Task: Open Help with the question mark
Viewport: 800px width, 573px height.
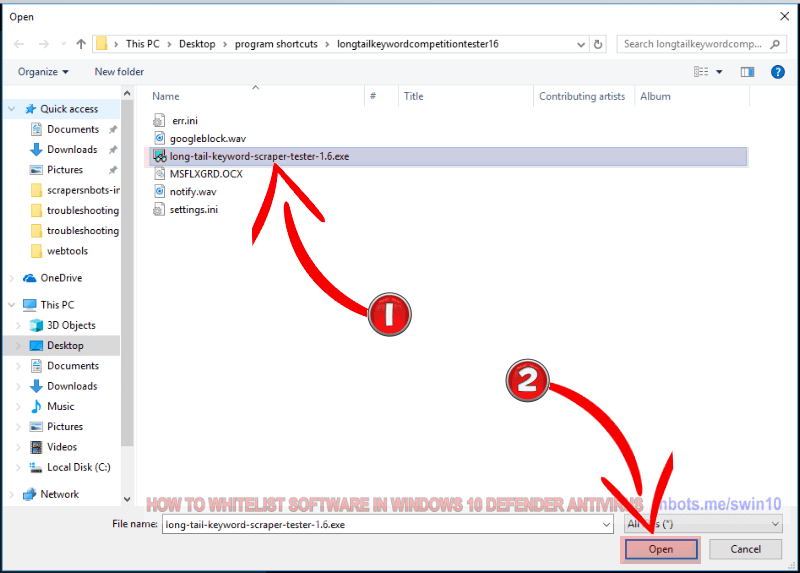Action: (778, 72)
